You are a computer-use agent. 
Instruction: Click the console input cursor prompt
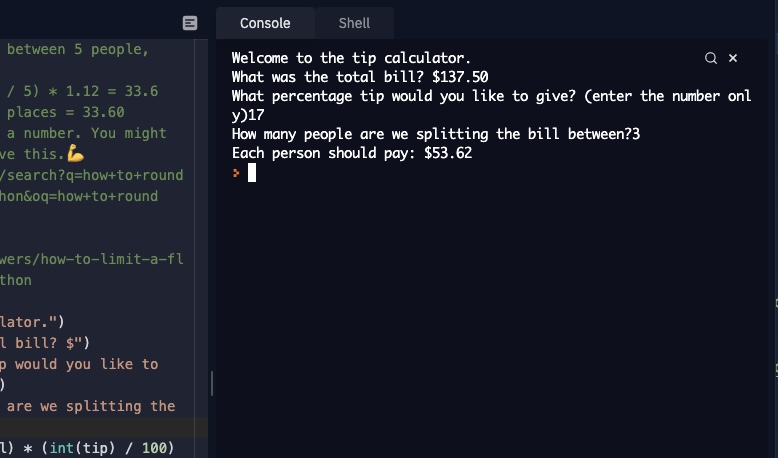[x=252, y=173]
